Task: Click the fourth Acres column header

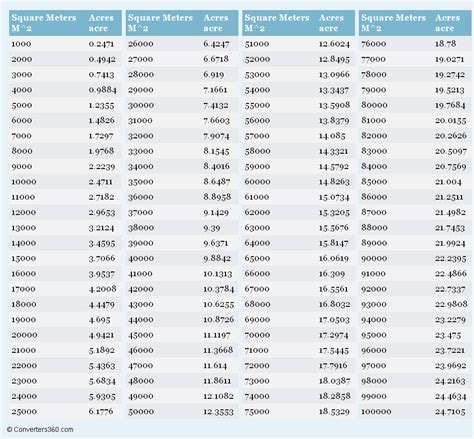Action: [x=447, y=23]
